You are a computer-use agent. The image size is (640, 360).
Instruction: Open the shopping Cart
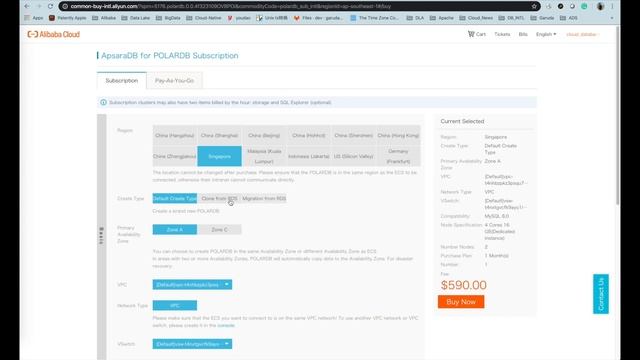(x=477, y=34)
